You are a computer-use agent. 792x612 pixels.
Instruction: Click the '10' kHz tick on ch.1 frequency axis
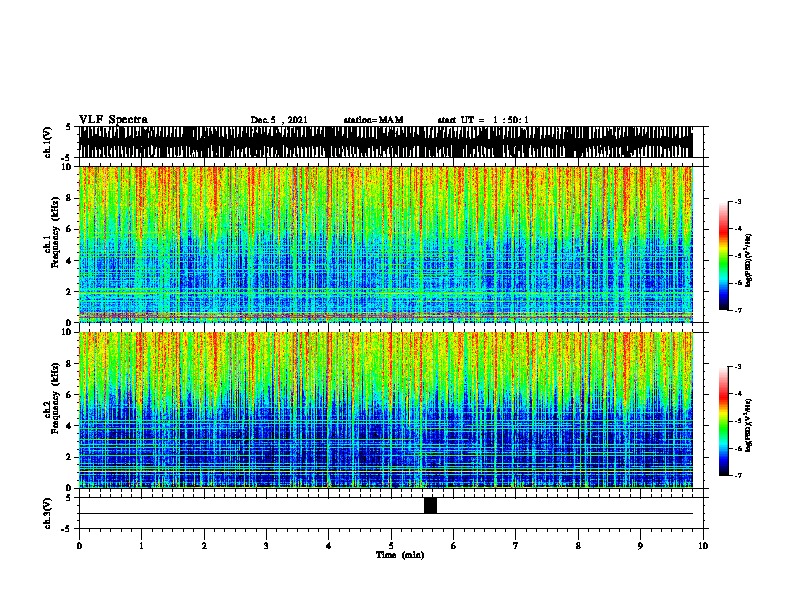[x=69, y=167]
